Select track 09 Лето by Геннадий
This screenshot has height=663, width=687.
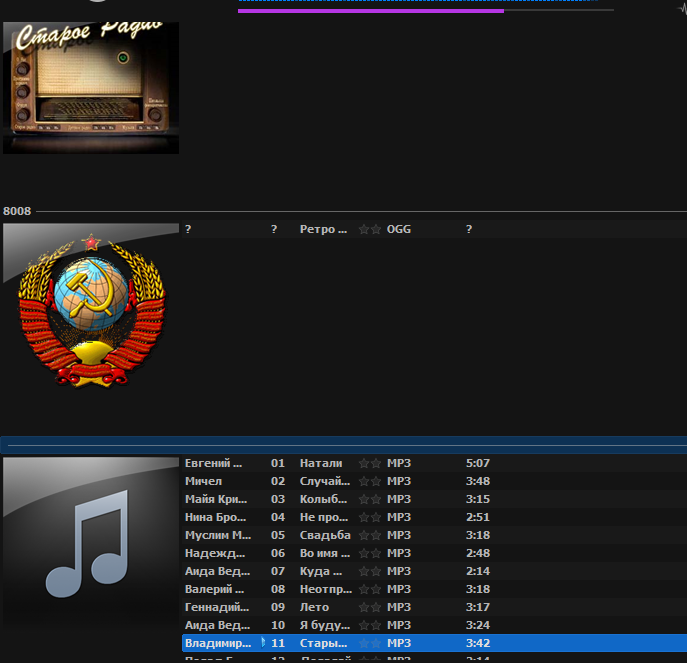click(x=434, y=607)
